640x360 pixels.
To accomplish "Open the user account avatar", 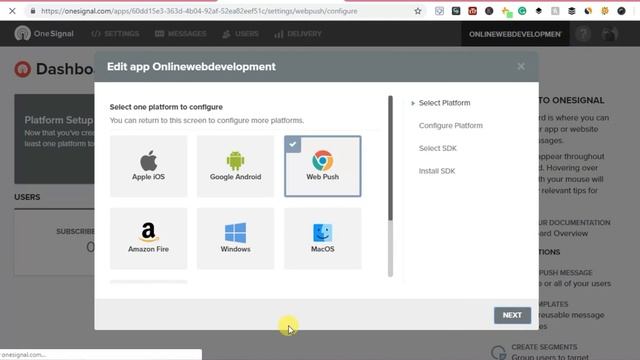I will [x=609, y=34].
